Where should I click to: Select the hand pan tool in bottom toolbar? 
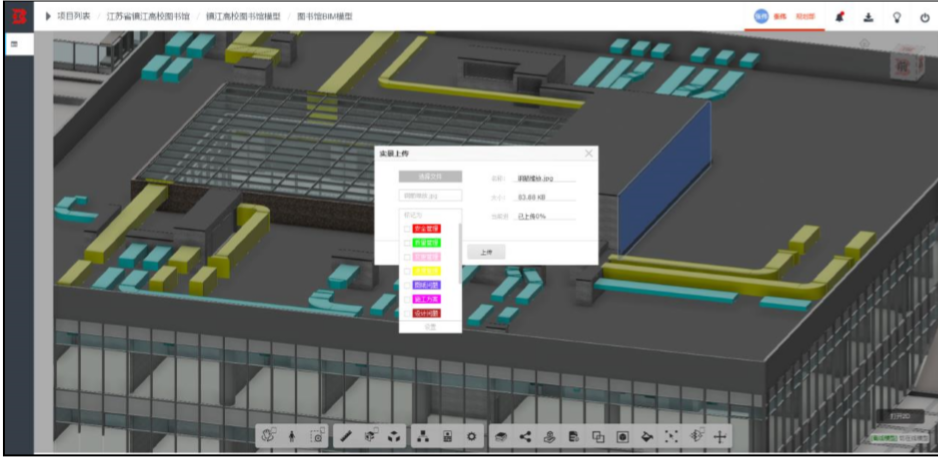(267, 436)
